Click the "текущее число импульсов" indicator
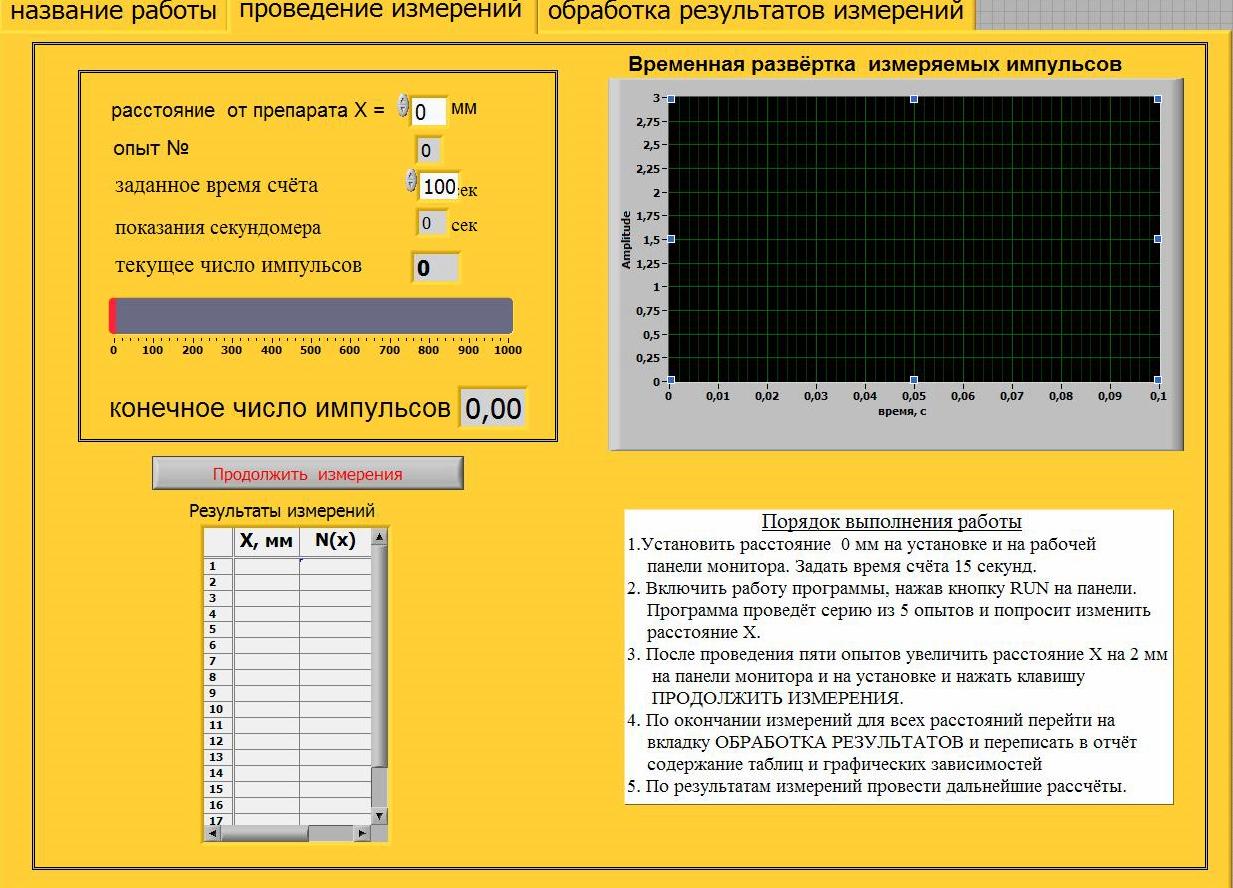This screenshot has width=1233, height=888. (435, 268)
